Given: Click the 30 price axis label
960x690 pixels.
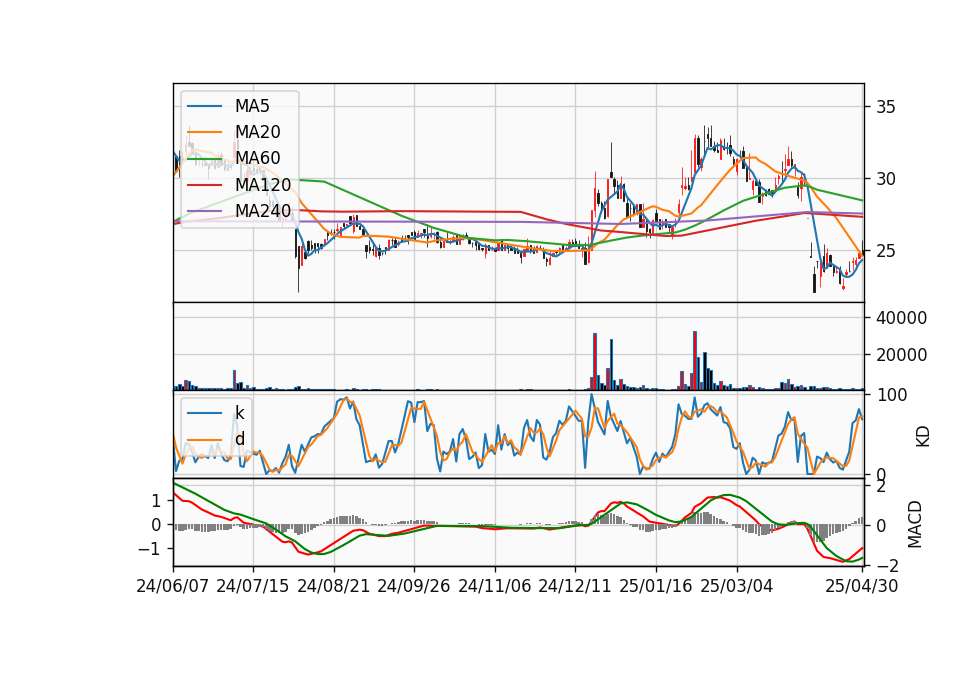Looking at the screenshot, I should pos(886,179).
